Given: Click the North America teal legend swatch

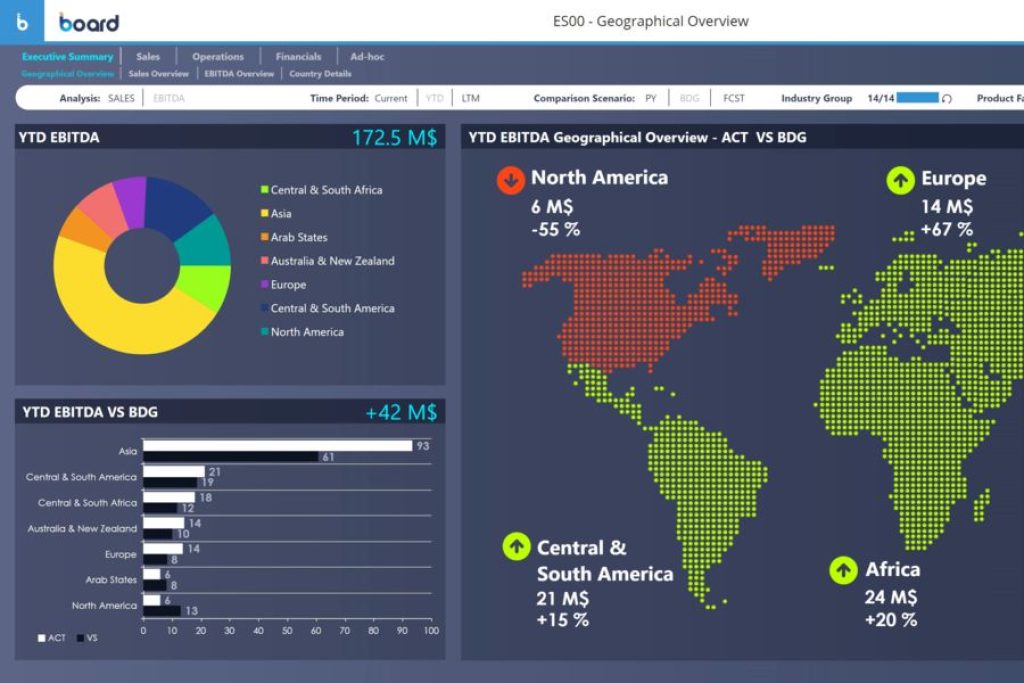Looking at the screenshot, I should pos(264,331).
